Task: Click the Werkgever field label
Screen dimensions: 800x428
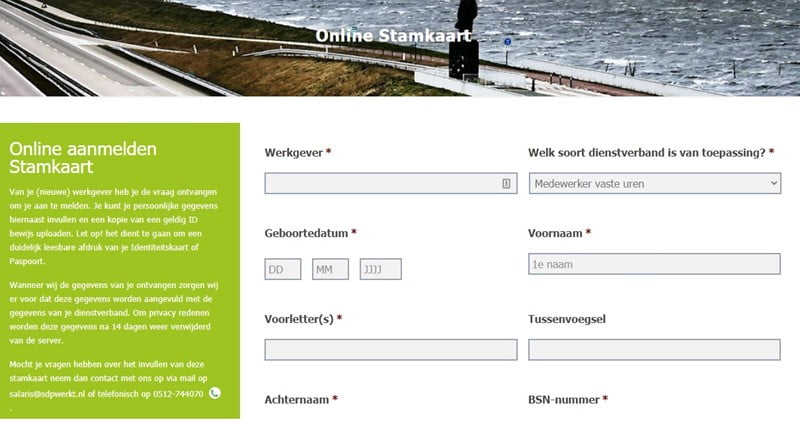Action: [294, 153]
